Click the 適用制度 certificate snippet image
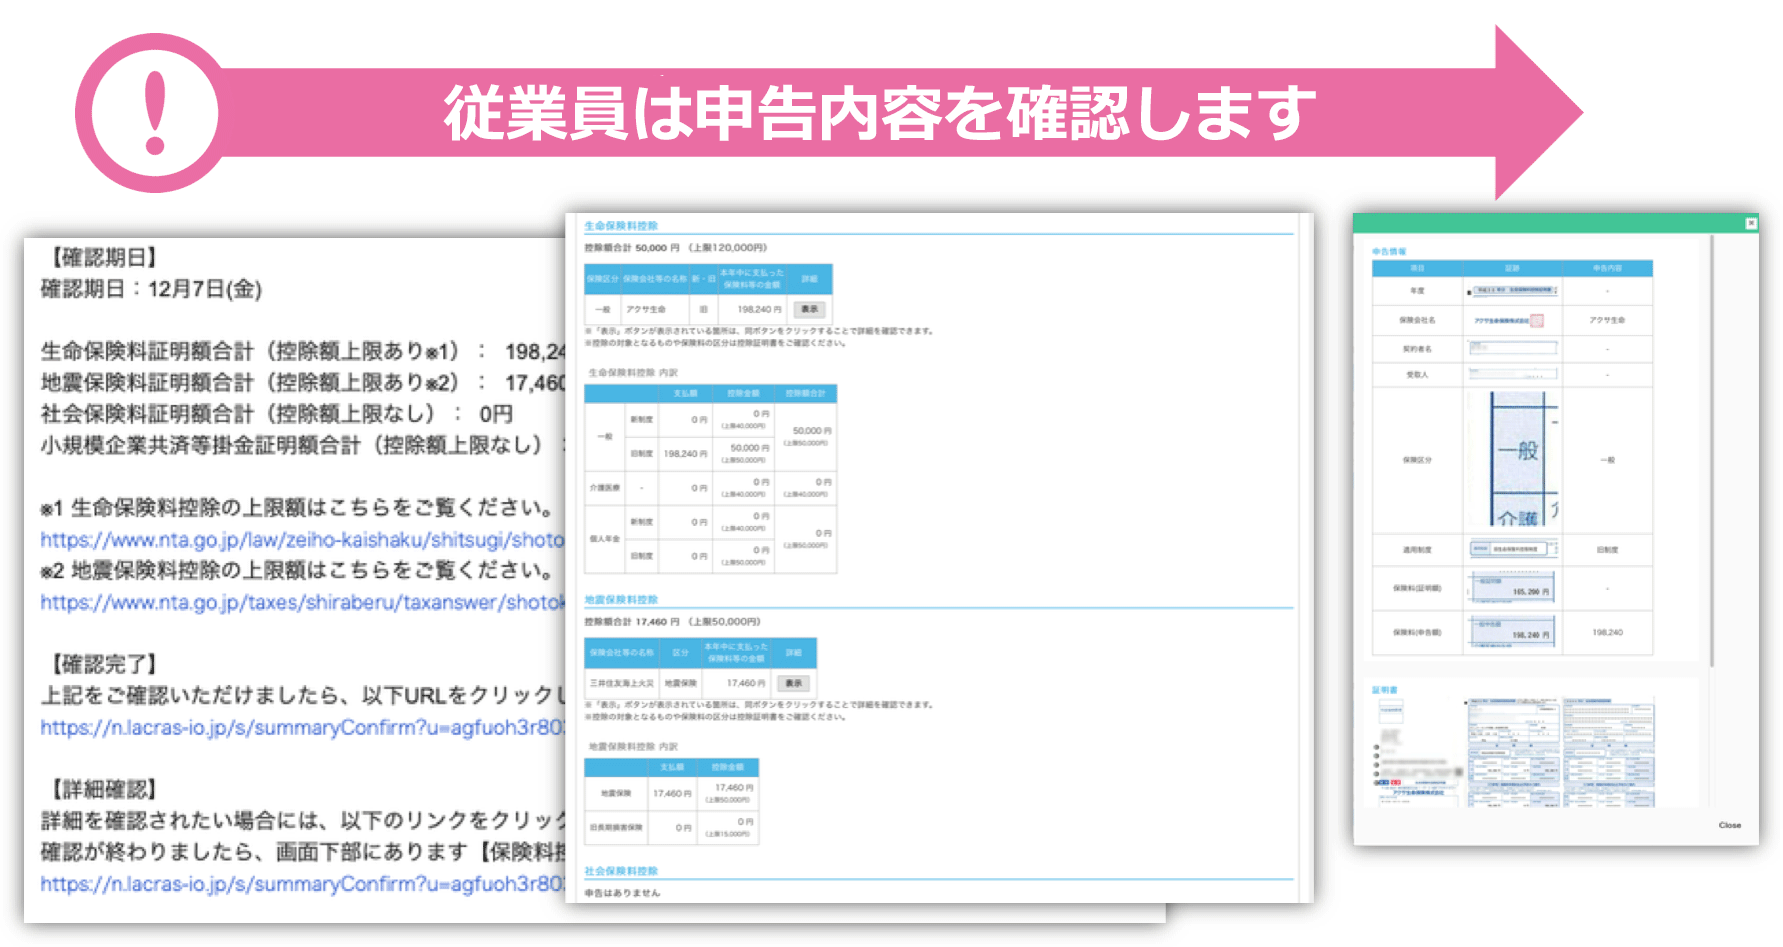 tap(1512, 549)
